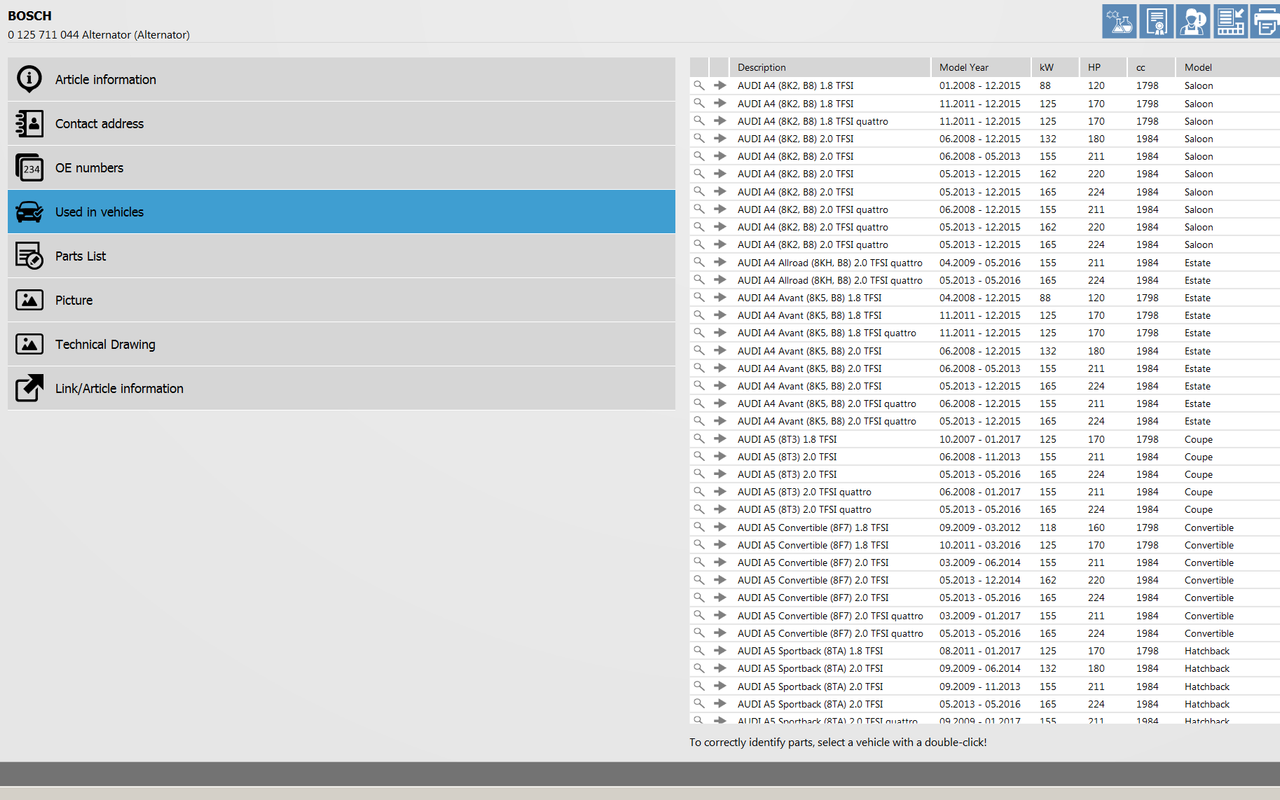Screen dimensions: 1280x800
Task: Click the BOSCH brand heading
Action: point(30,16)
